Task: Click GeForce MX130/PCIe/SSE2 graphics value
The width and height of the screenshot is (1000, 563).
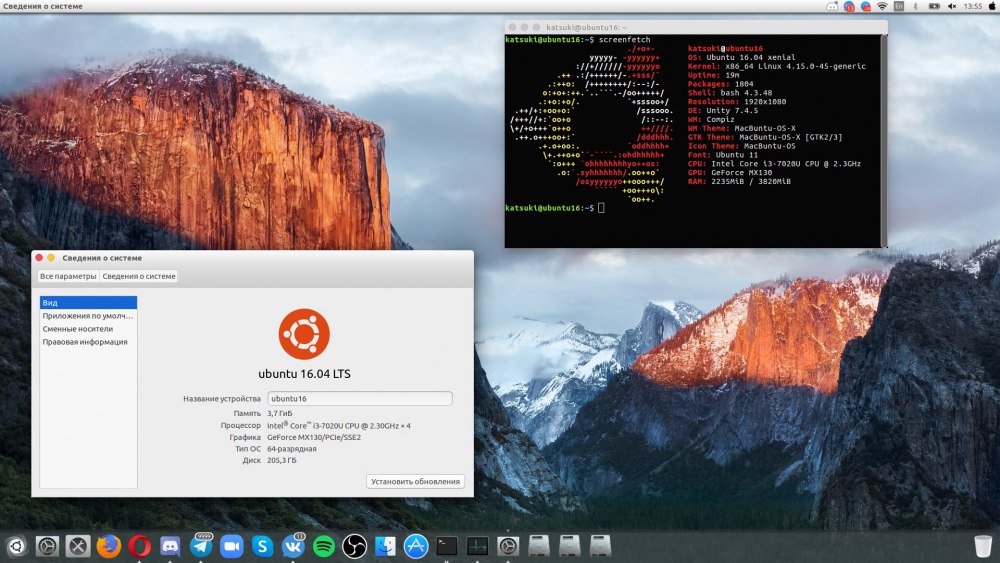Action: pos(314,437)
